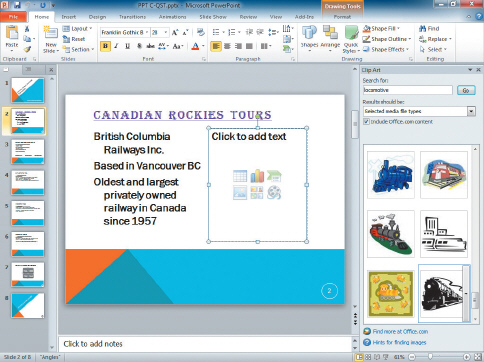Switch to Normal view in status bar
The width and height of the screenshot is (484, 362).
click(x=359, y=357)
